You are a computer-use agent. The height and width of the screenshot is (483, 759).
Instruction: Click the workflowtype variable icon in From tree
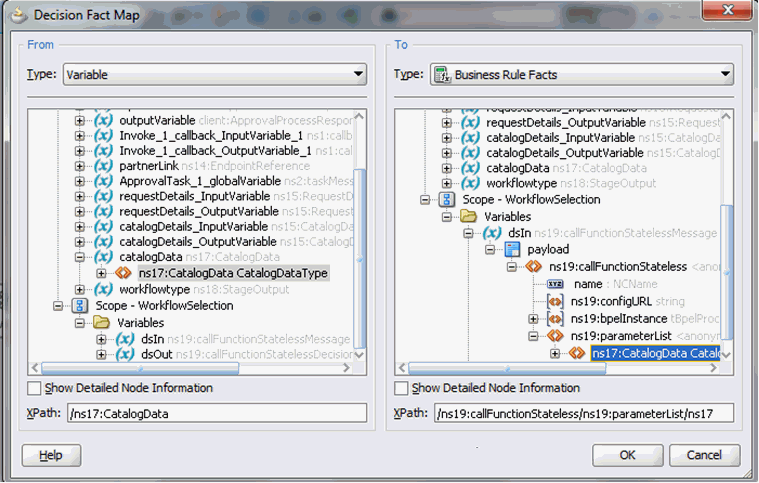[103, 289]
